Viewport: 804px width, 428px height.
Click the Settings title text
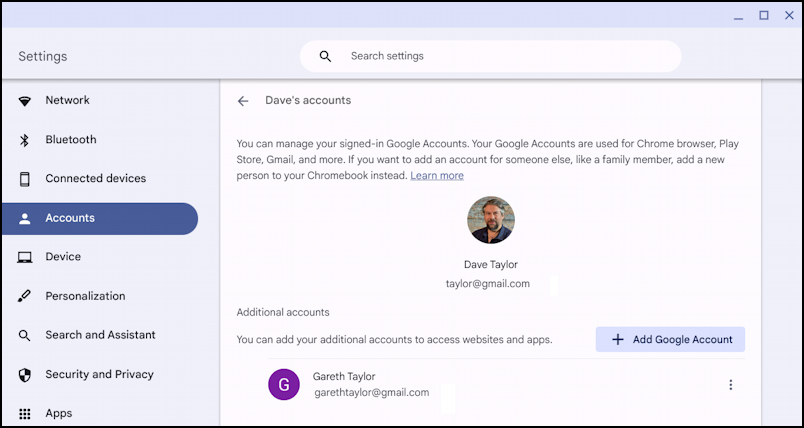click(43, 56)
